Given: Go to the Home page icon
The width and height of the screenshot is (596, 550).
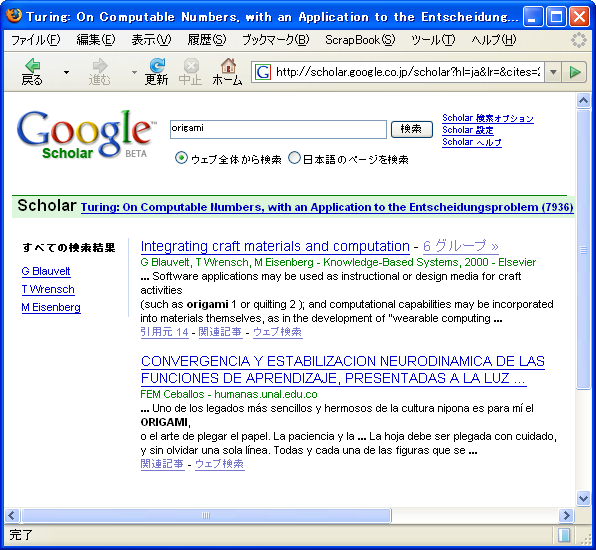Looking at the screenshot, I should coord(228,65).
